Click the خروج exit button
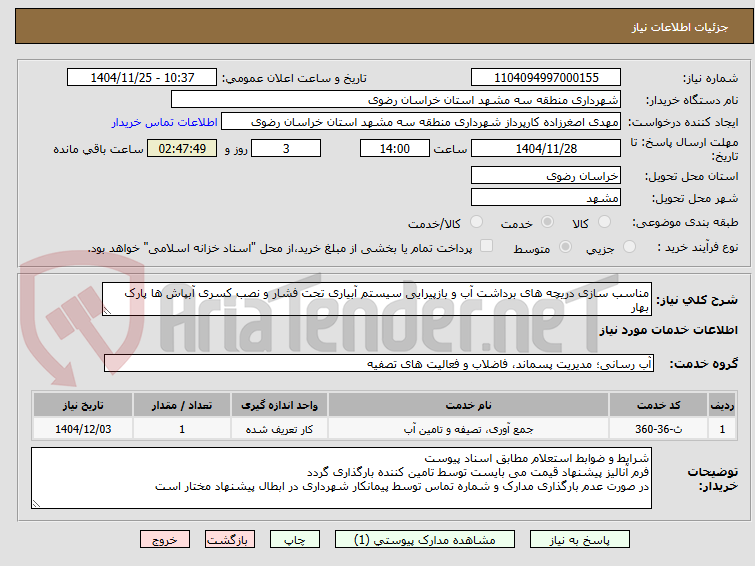The width and height of the screenshot is (755, 566). 165,540
